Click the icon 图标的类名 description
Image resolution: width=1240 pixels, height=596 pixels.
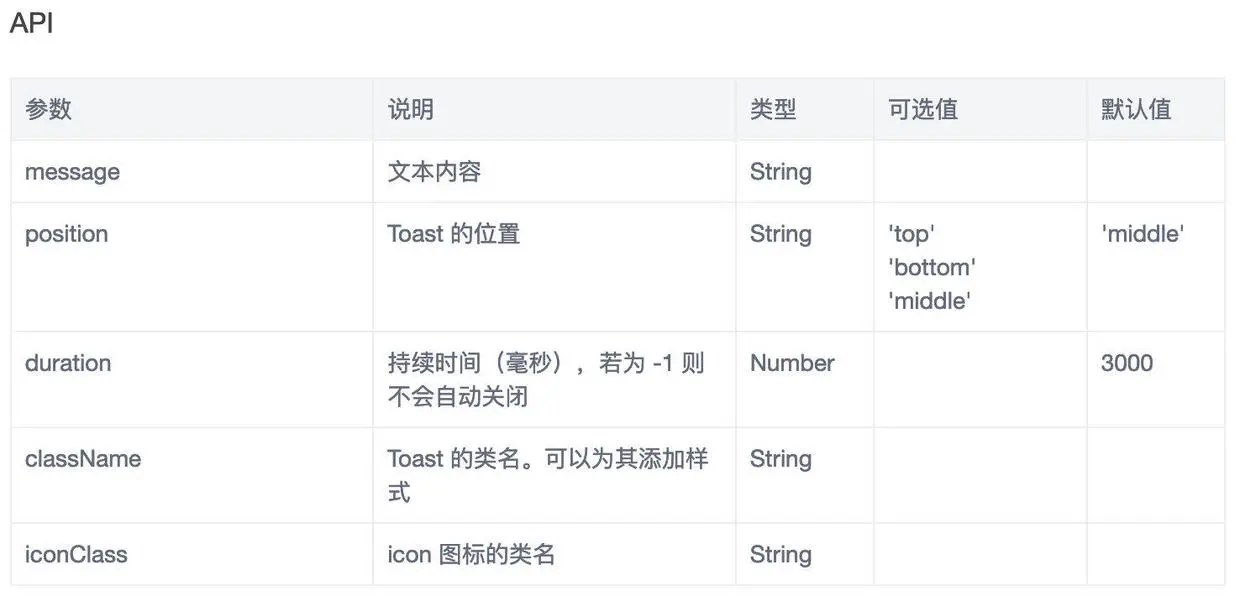coord(470,554)
